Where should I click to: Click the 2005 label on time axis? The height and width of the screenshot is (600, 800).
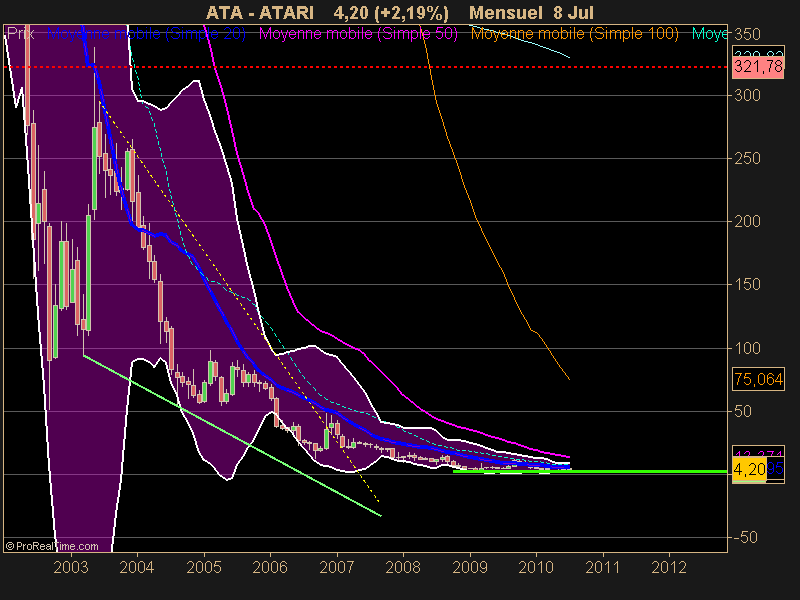[x=204, y=567]
